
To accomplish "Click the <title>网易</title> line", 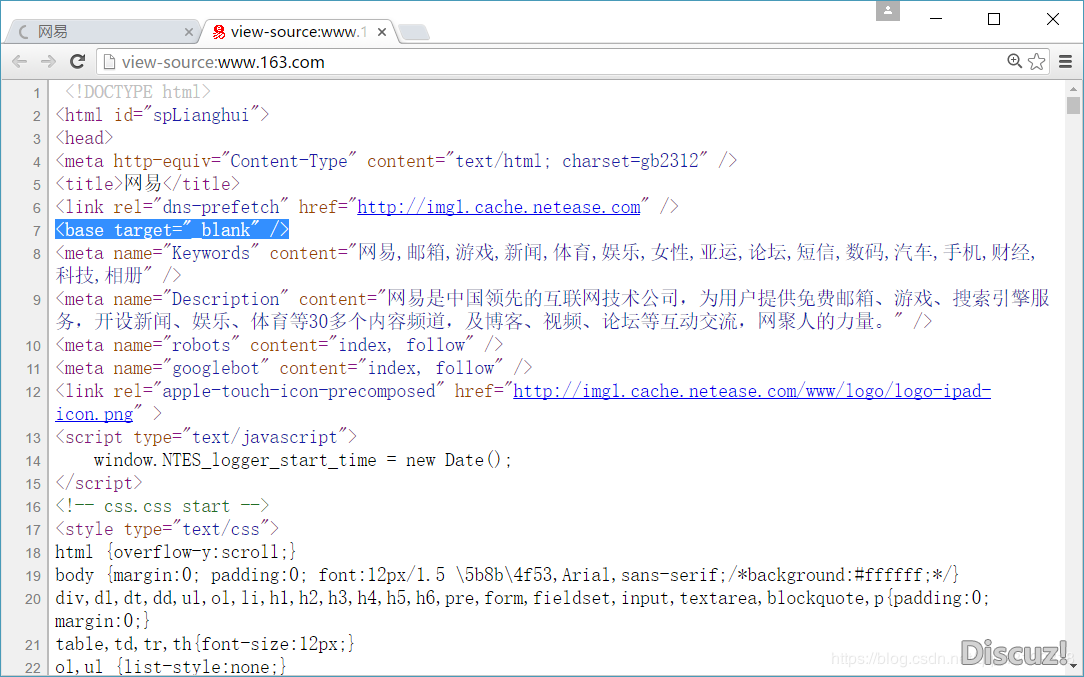I will pyautogui.click(x=147, y=183).
